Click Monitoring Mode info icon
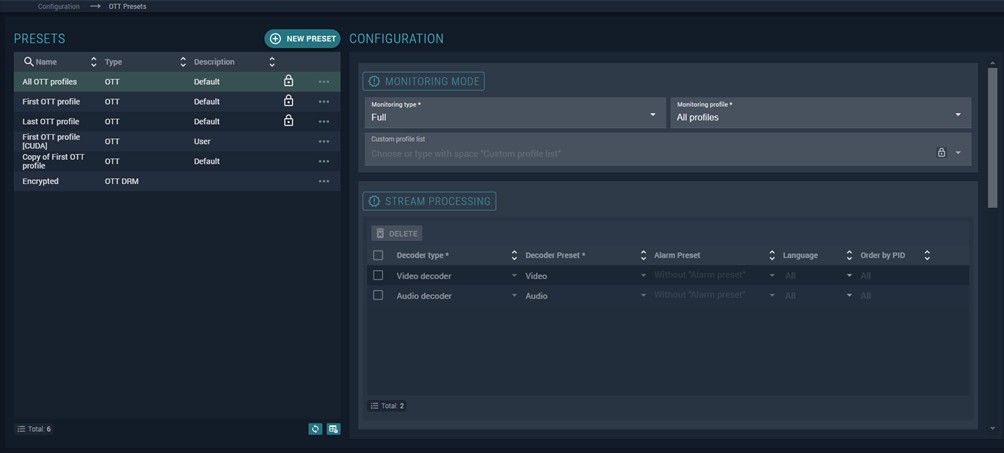Screen dimensions: 1004x453 (x=375, y=81)
